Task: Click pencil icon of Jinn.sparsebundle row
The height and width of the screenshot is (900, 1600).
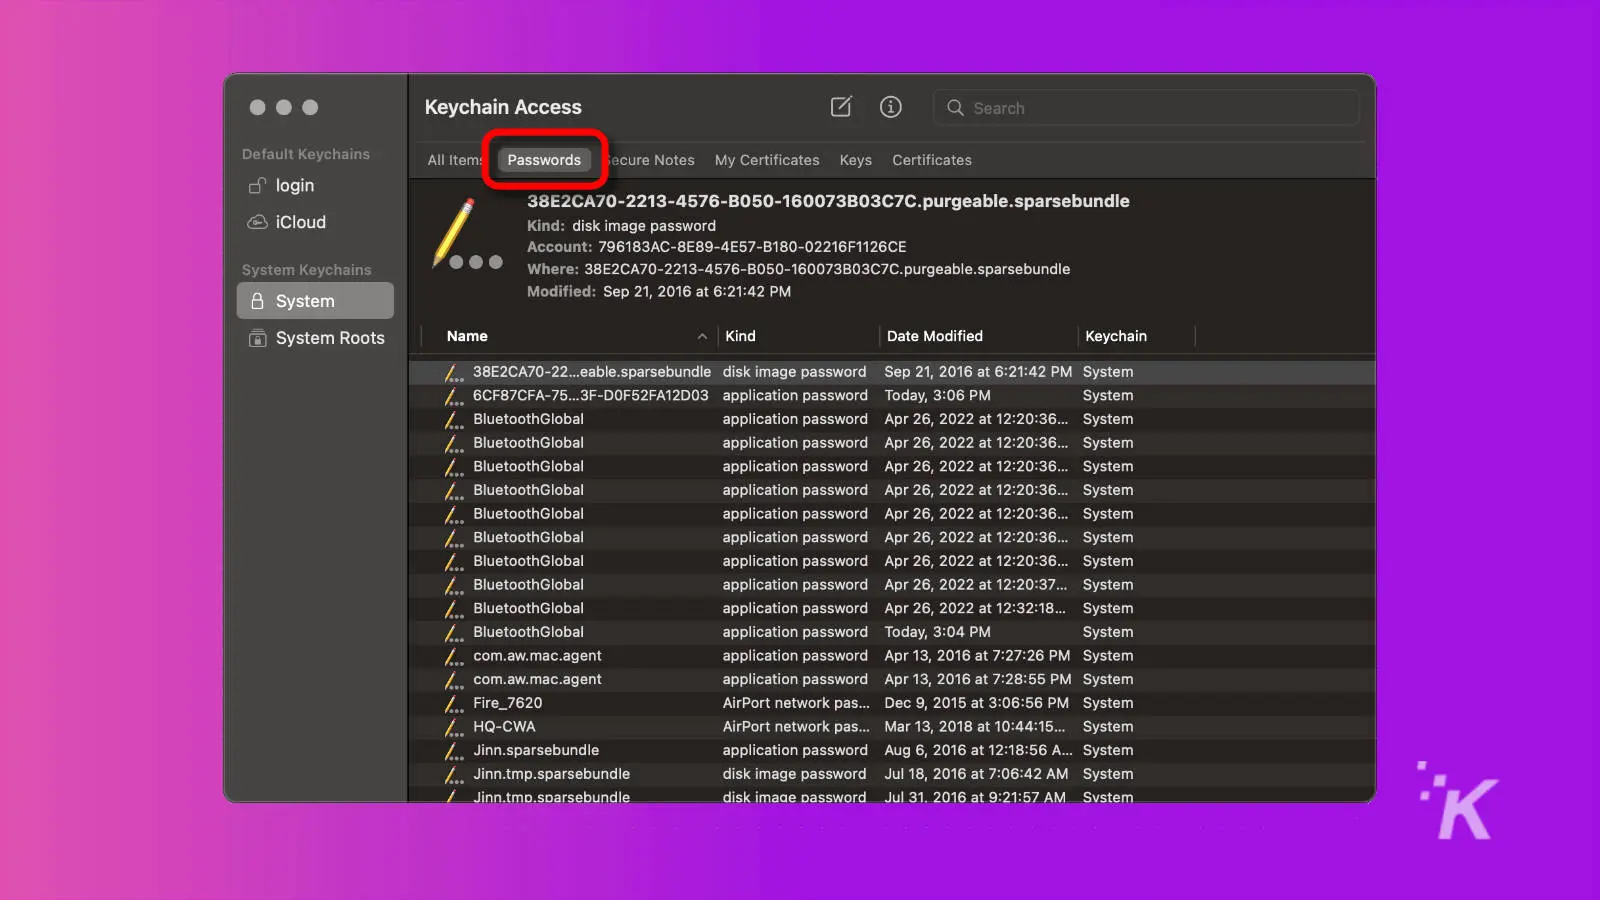Action: (x=454, y=752)
